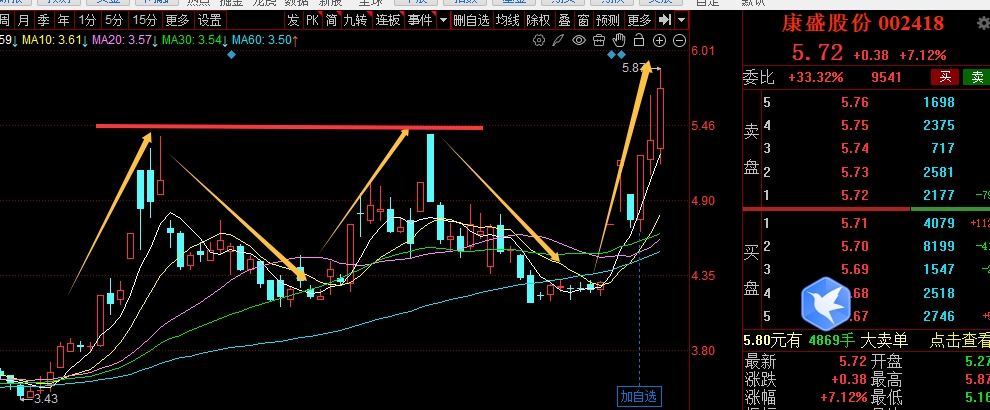Select the drawing pen tool icon
Screen dimensions: 990x410
pyautogui.click(x=558, y=40)
